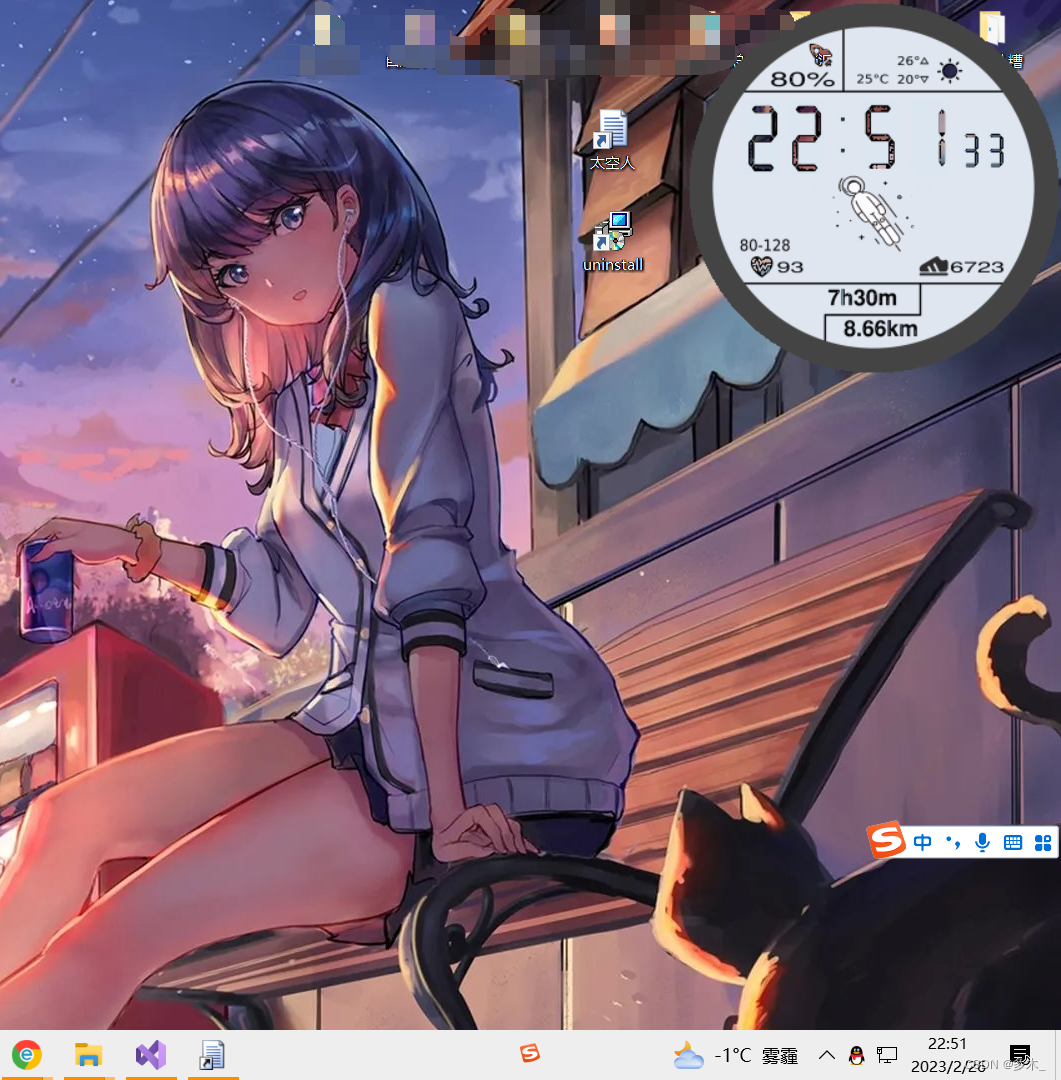Switch to Visual Studio in the taskbar
Viewport: 1061px width, 1080px height.
click(x=151, y=1055)
